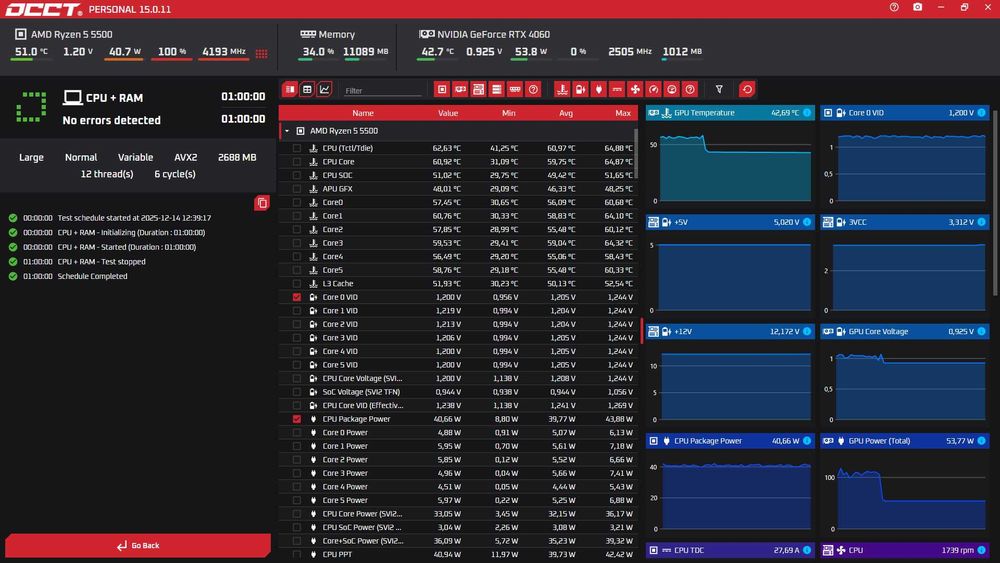Click the +5V graph header
Screen dimensions: 1000x563
(730, 222)
